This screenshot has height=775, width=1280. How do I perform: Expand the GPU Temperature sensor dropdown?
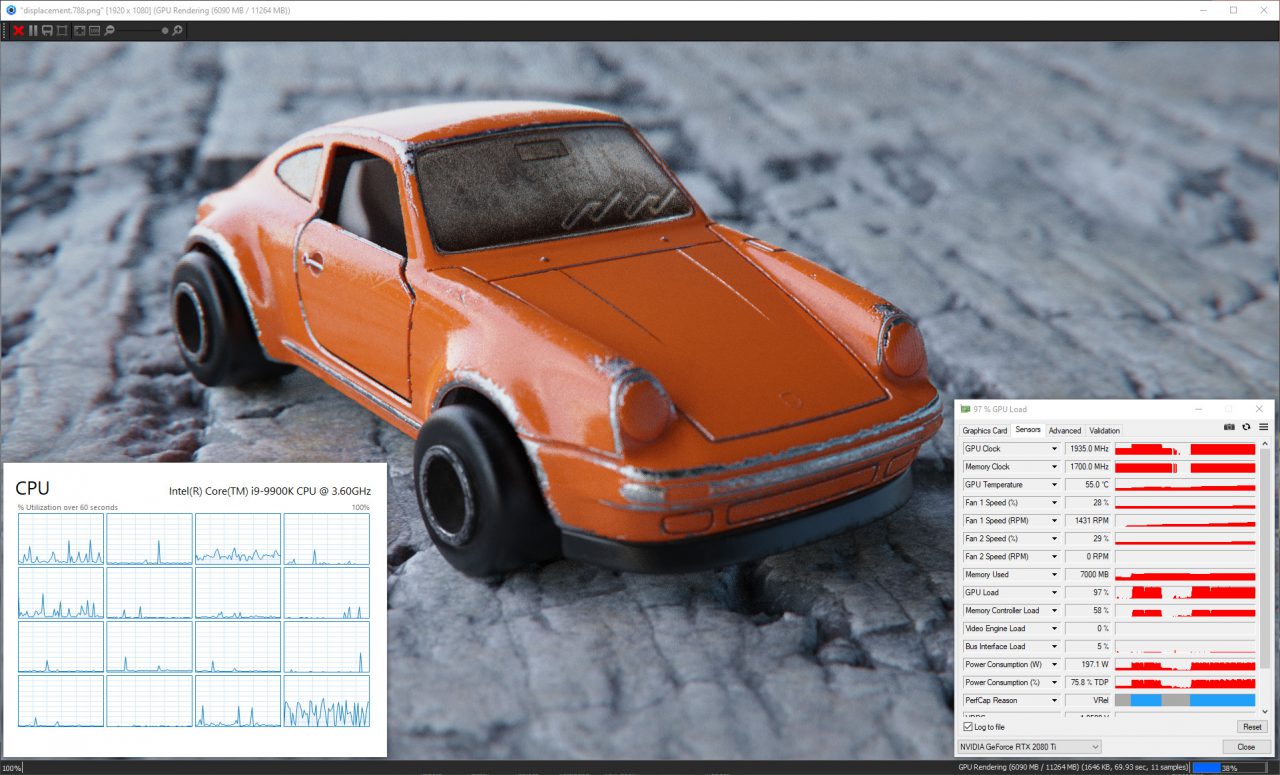[x=1054, y=485]
